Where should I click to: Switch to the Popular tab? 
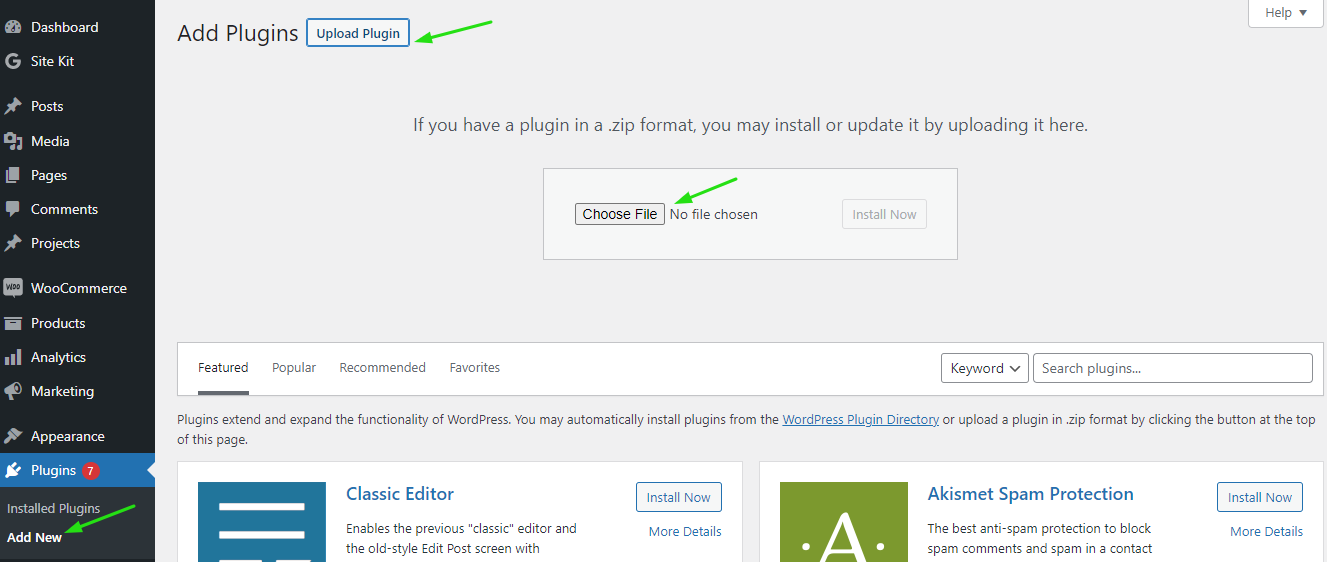pyautogui.click(x=294, y=368)
